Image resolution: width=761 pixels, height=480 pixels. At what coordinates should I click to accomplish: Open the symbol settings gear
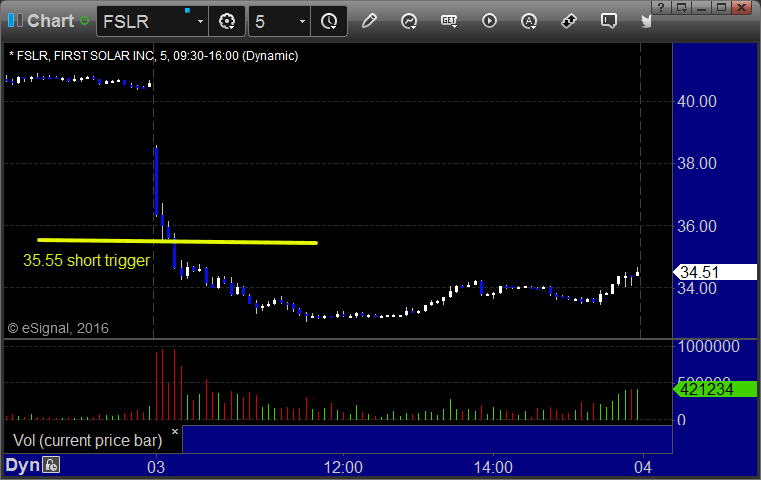coord(227,21)
